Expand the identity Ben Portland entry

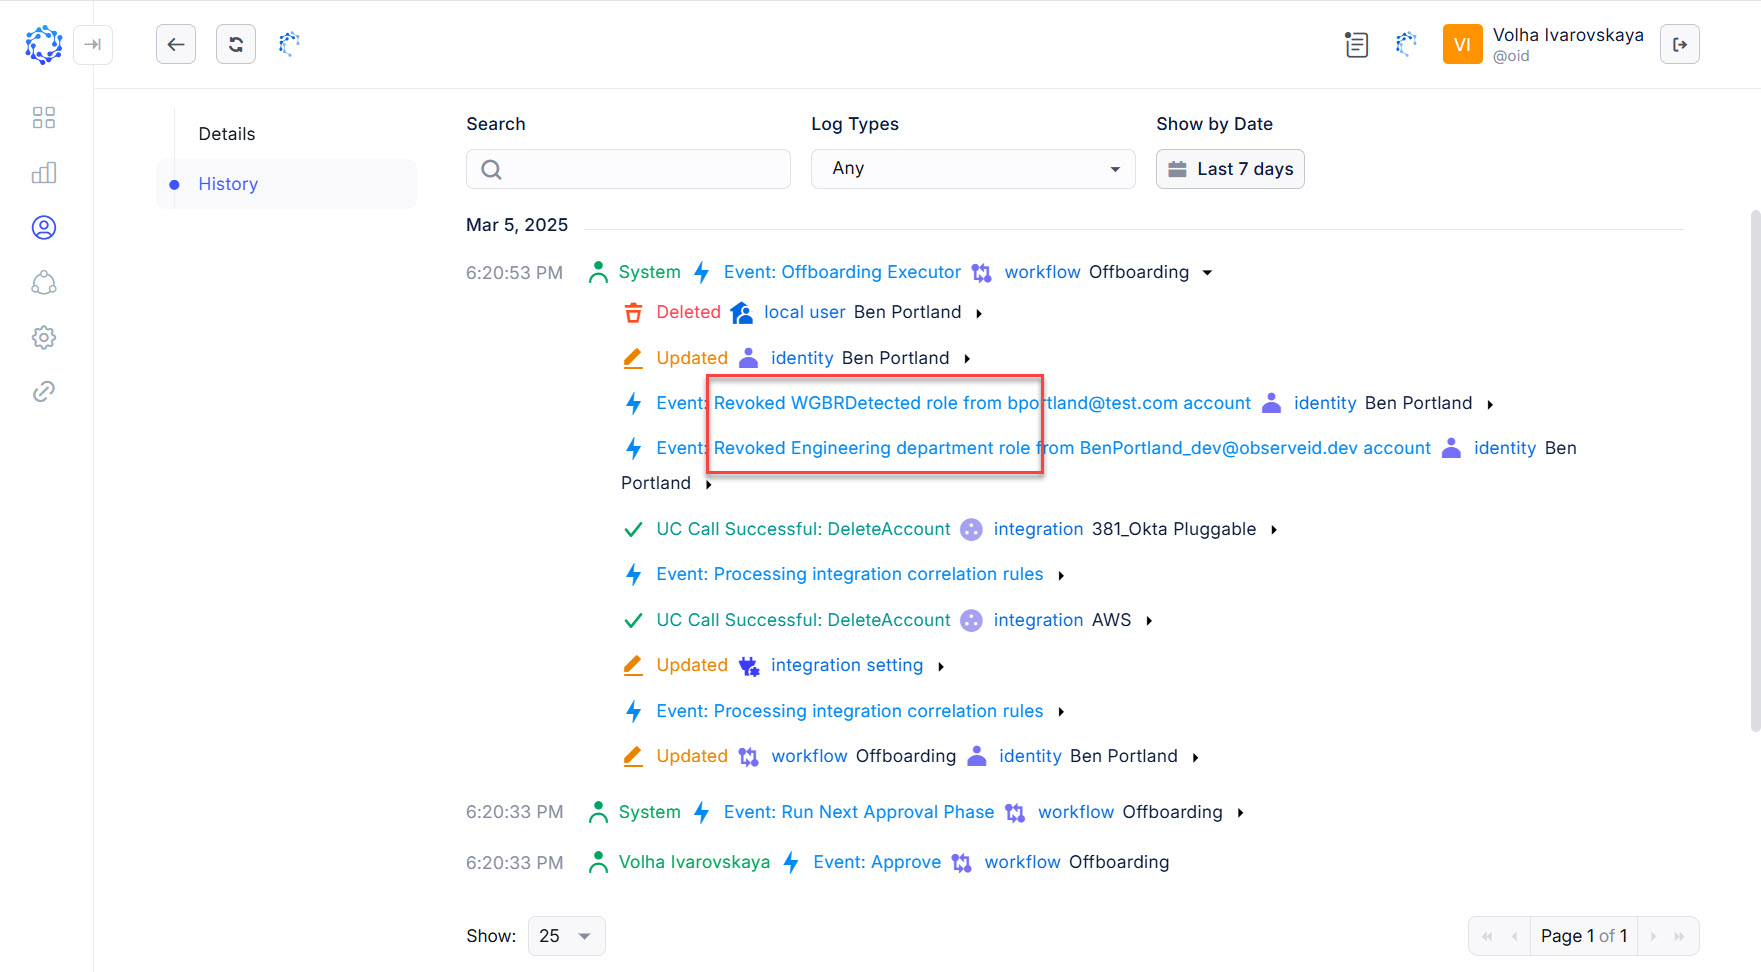click(x=966, y=358)
